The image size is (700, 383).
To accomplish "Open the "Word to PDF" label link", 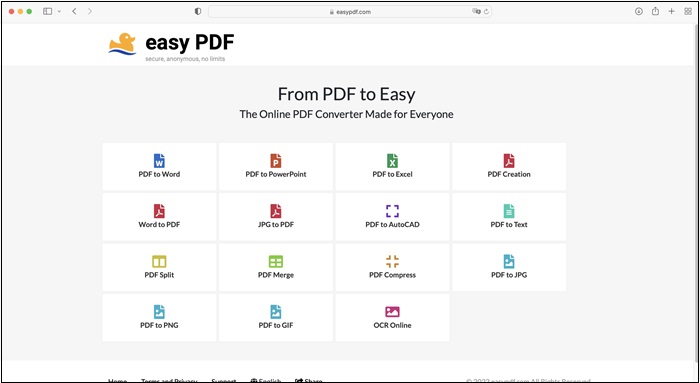I will click(x=159, y=225).
